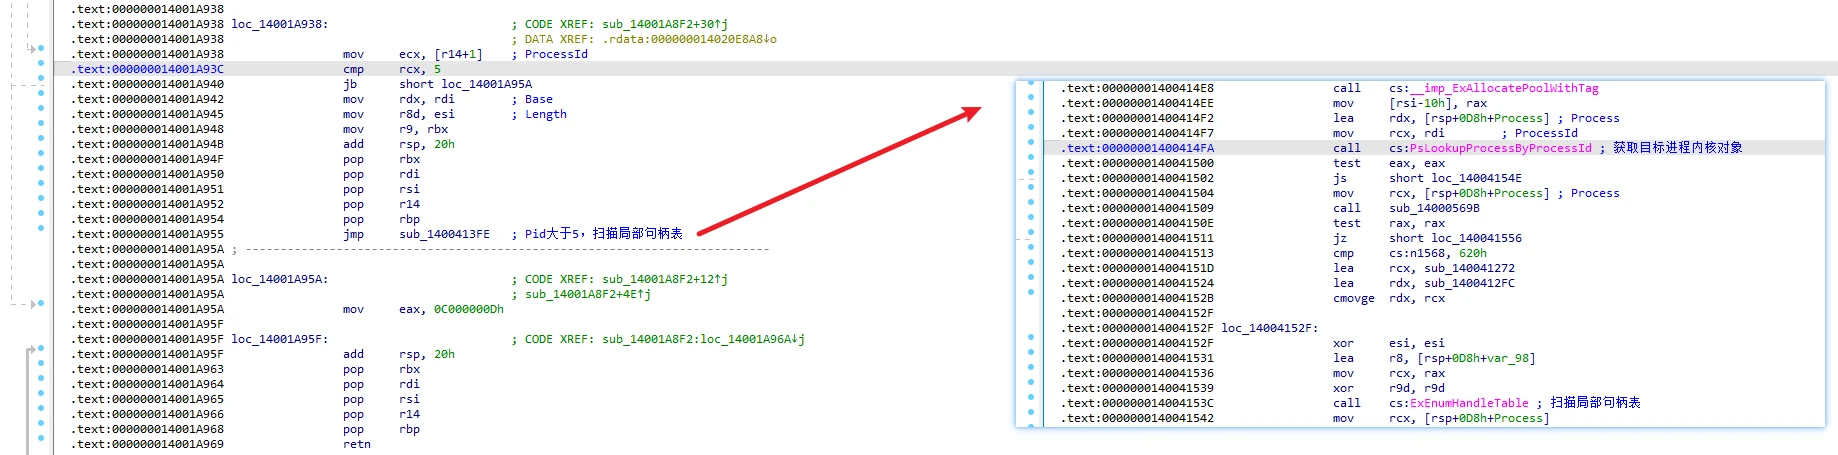Follow jz target short loc_140041556

pyautogui.click(x=1455, y=238)
